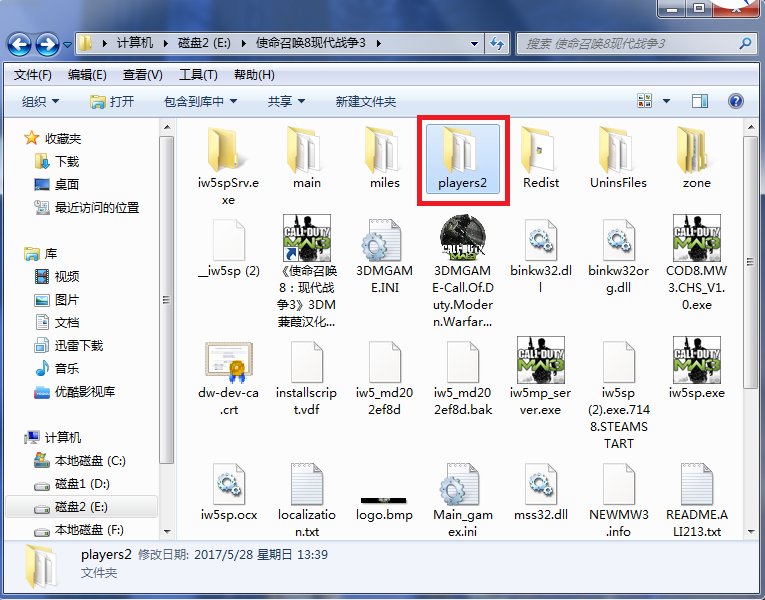Expand the arrow after 磁盘2 (E:) breadcrumb
Image resolution: width=765 pixels, height=600 pixels.
[x=244, y=43]
